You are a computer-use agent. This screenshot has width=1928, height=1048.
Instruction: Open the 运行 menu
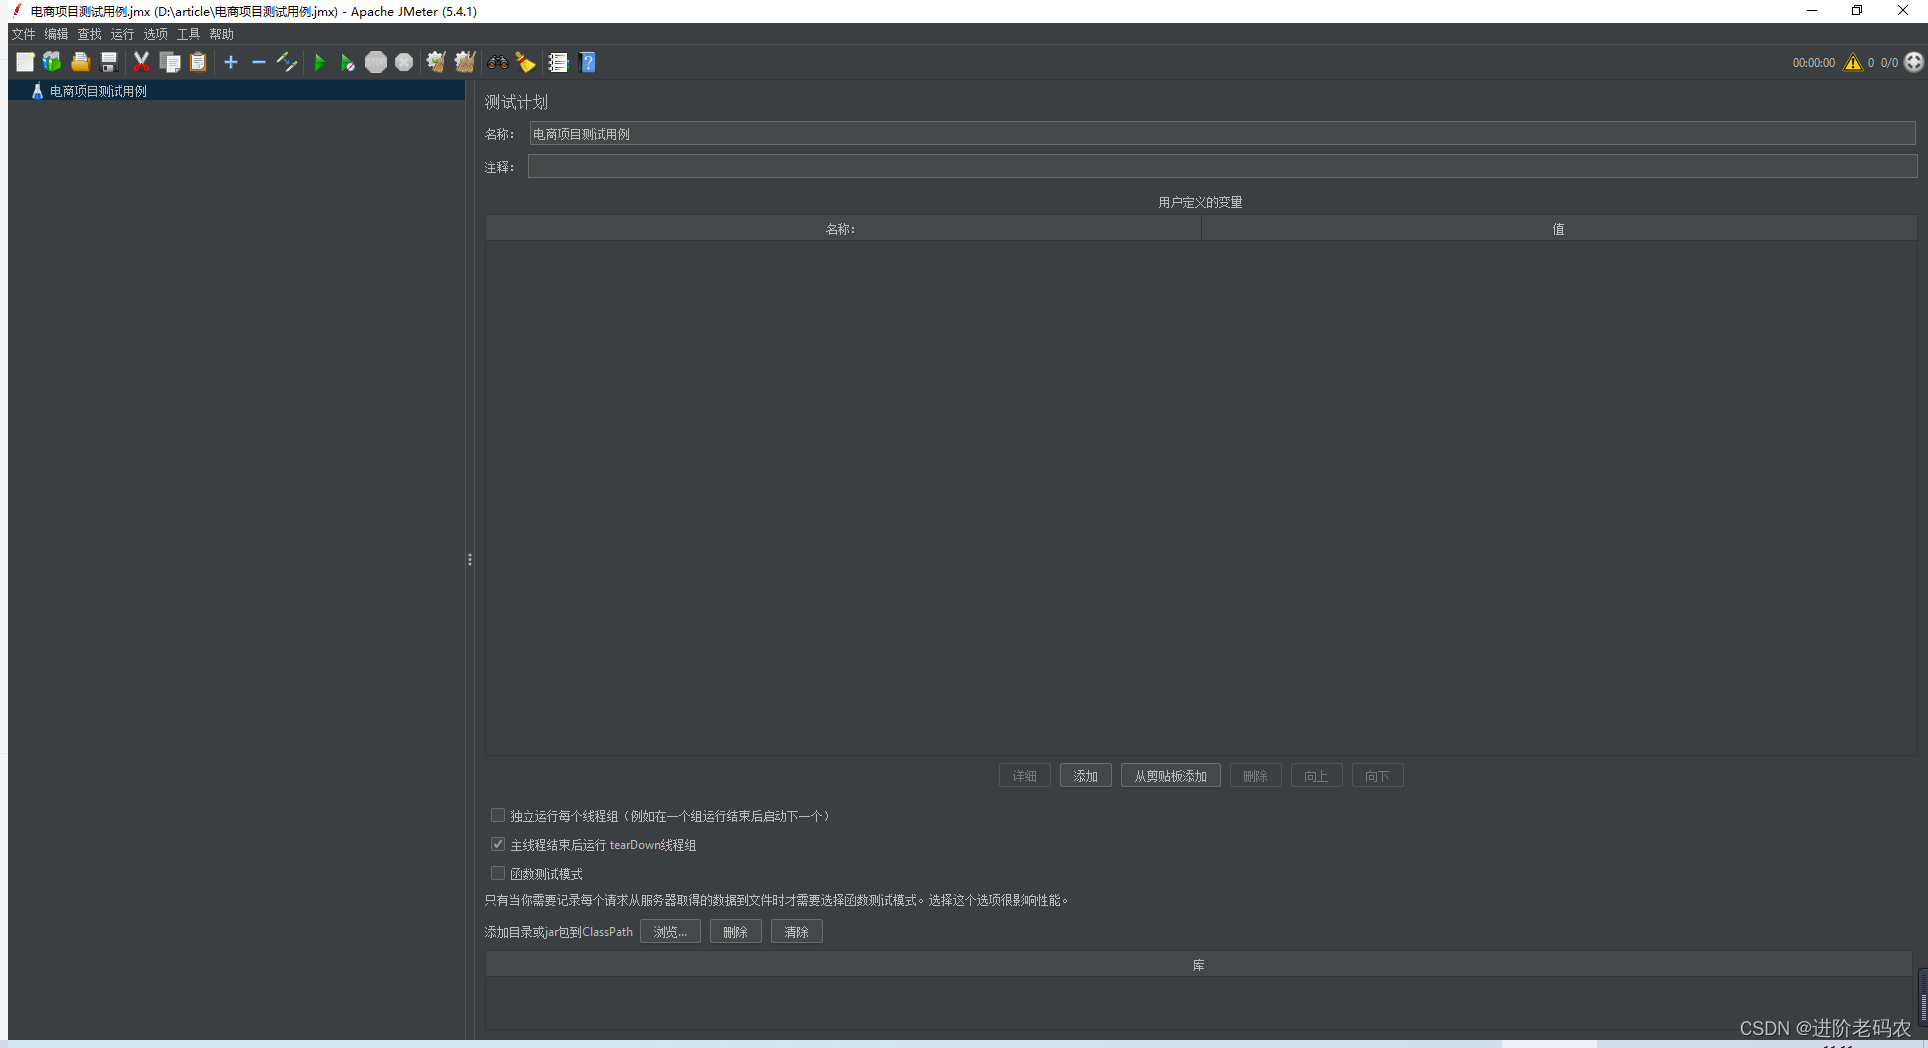121,33
